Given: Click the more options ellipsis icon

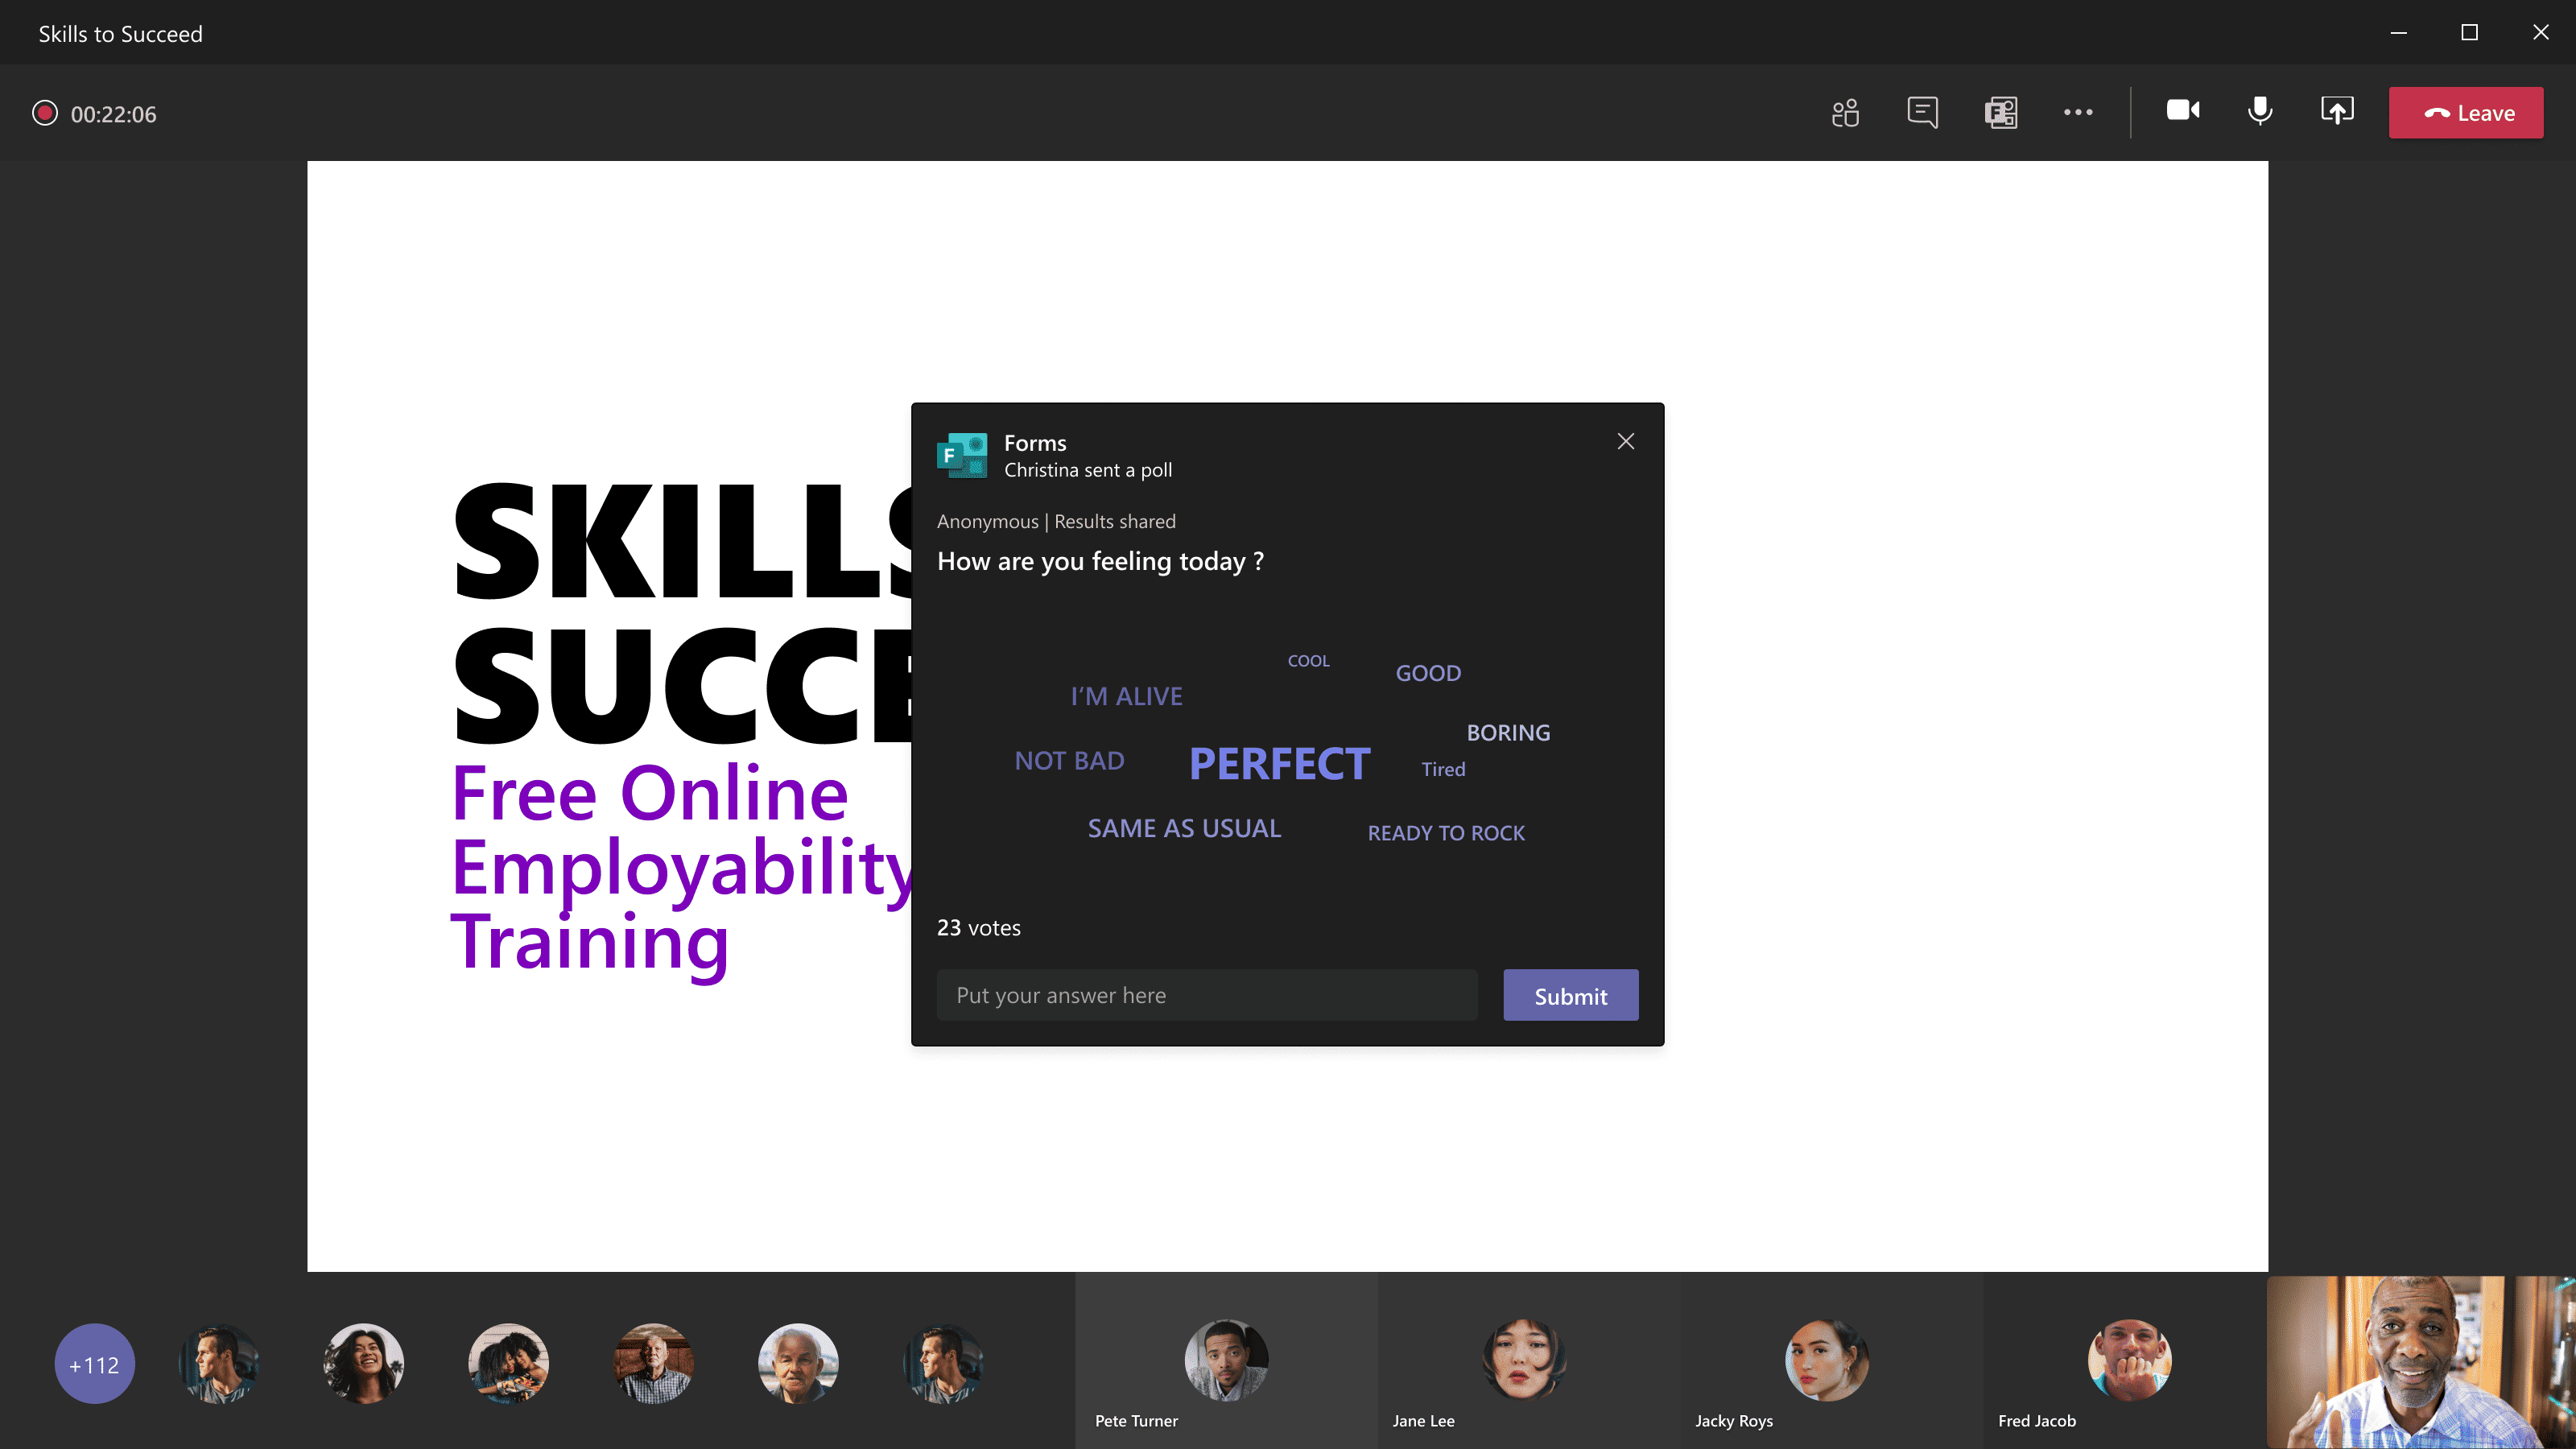Looking at the screenshot, I should click(x=2079, y=111).
